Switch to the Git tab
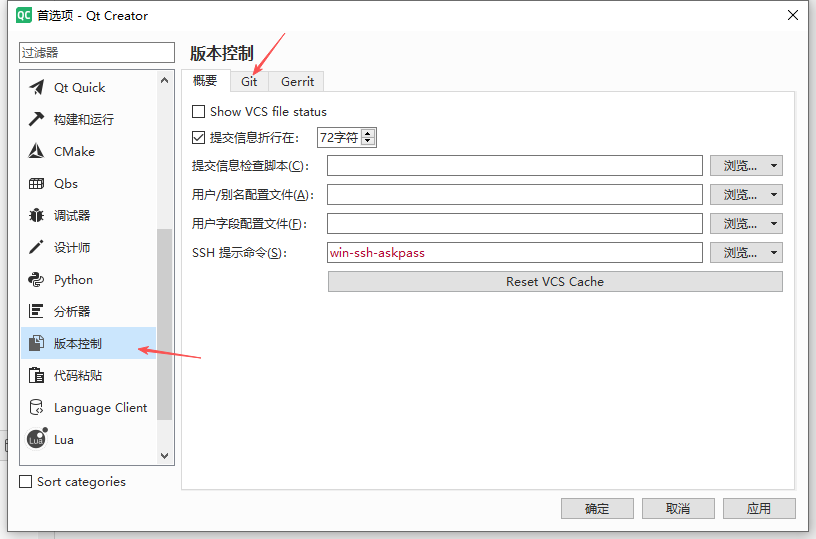The image size is (816, 539). 249,82
